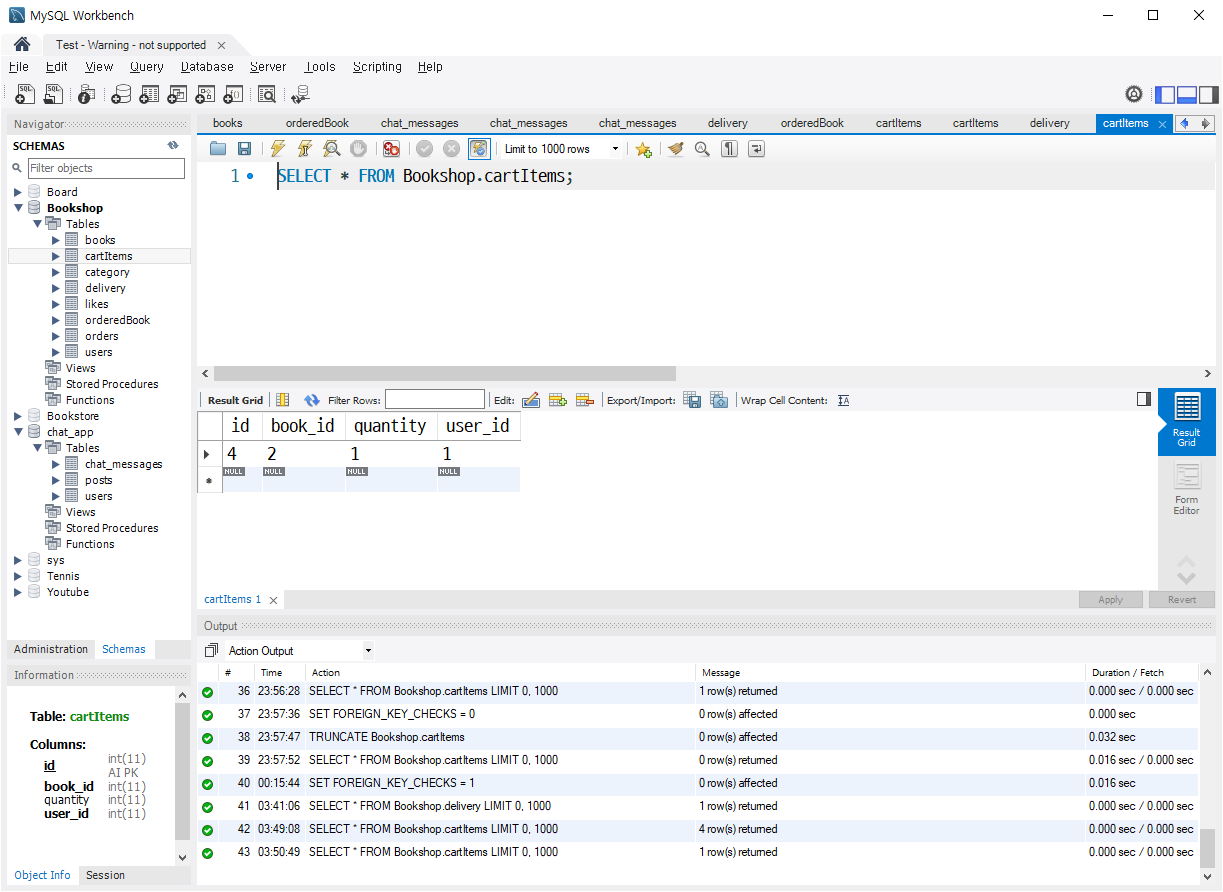Add the query to favorite snippets
Image resolution: width=1223 pixels, height=892 pixels.
click(x=643, y=149)
